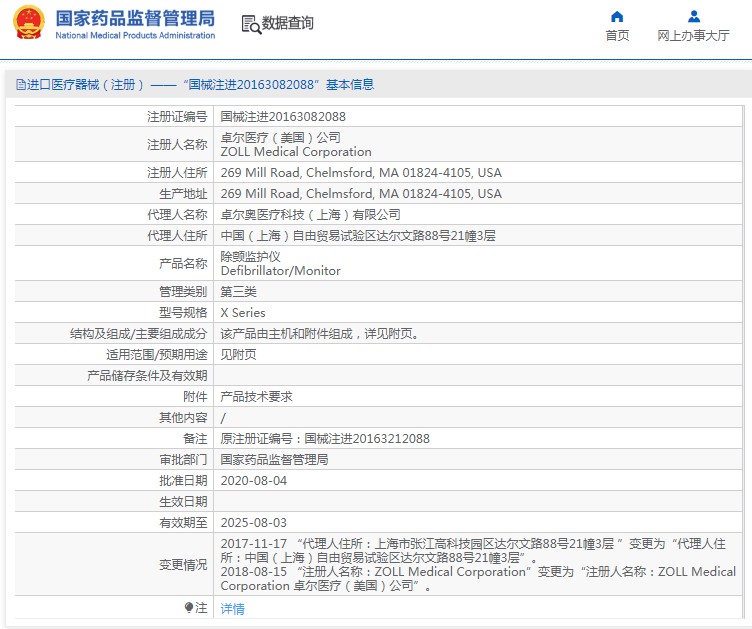Click 适用范围/预期用途 label
Viewport: 752px width, 629px height.
point(157,355)
